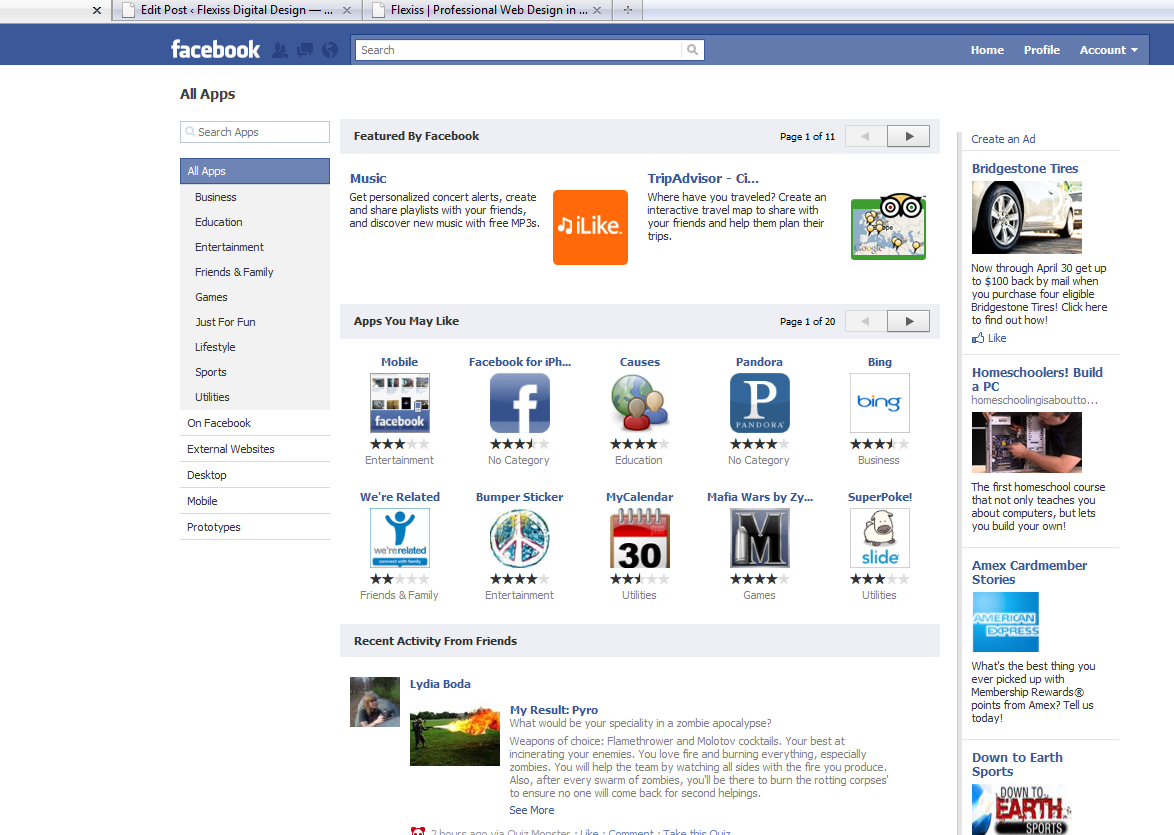Open the Desktop filter

(x=255, y=476)
